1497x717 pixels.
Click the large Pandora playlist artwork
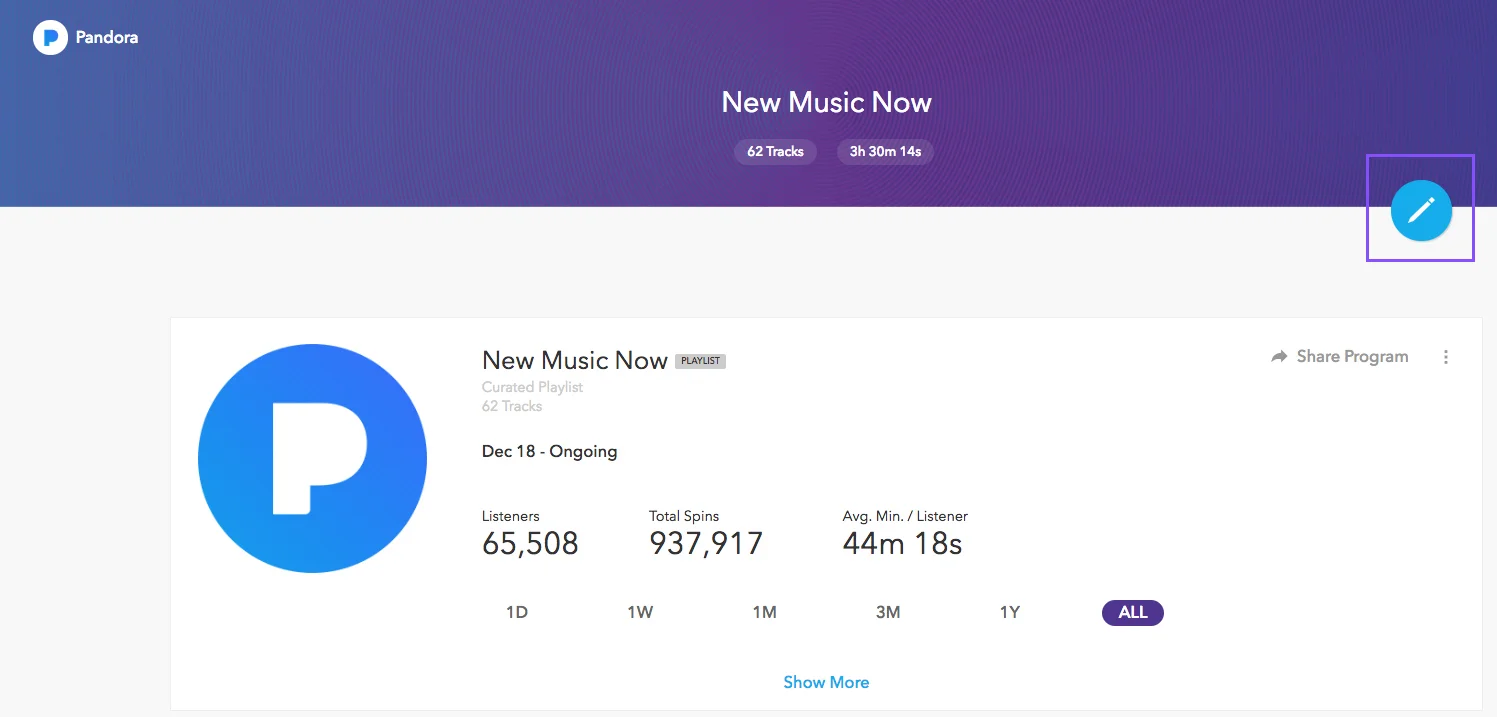coord(312,458)
